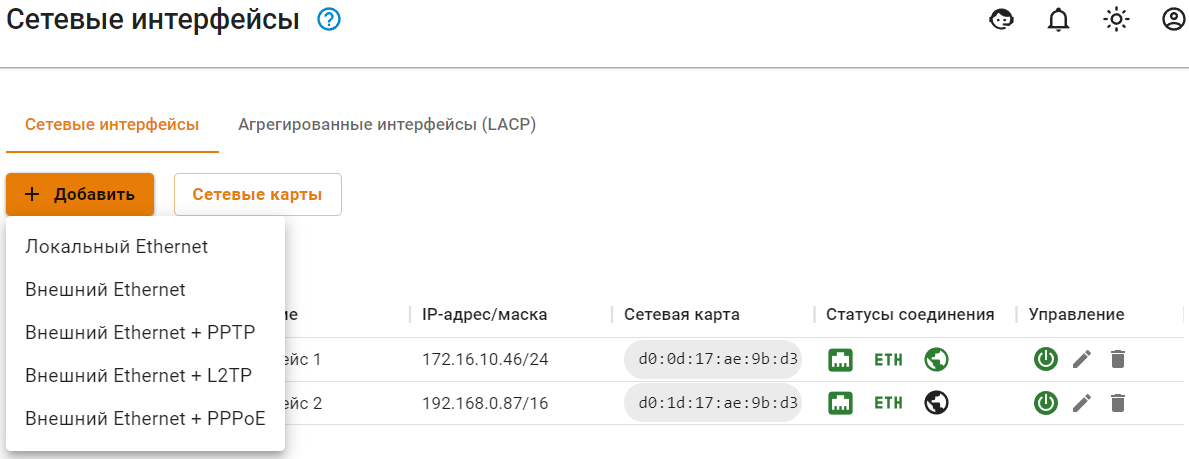Open the Сетевые карты button
Image resolution: width=1189 pixels, height=459 pixels.
pos(257,194)
